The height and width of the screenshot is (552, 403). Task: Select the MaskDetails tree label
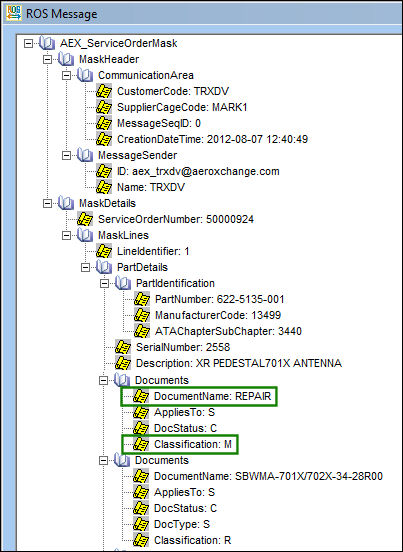point(107,204)
